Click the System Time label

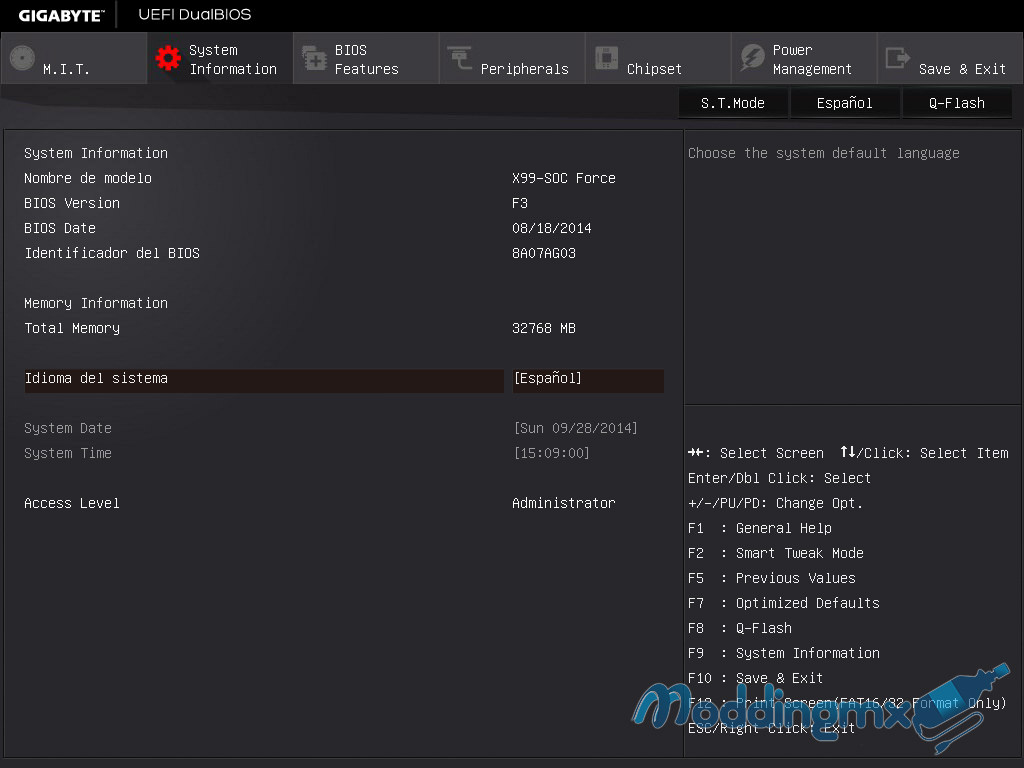click(x=68, y=453)
